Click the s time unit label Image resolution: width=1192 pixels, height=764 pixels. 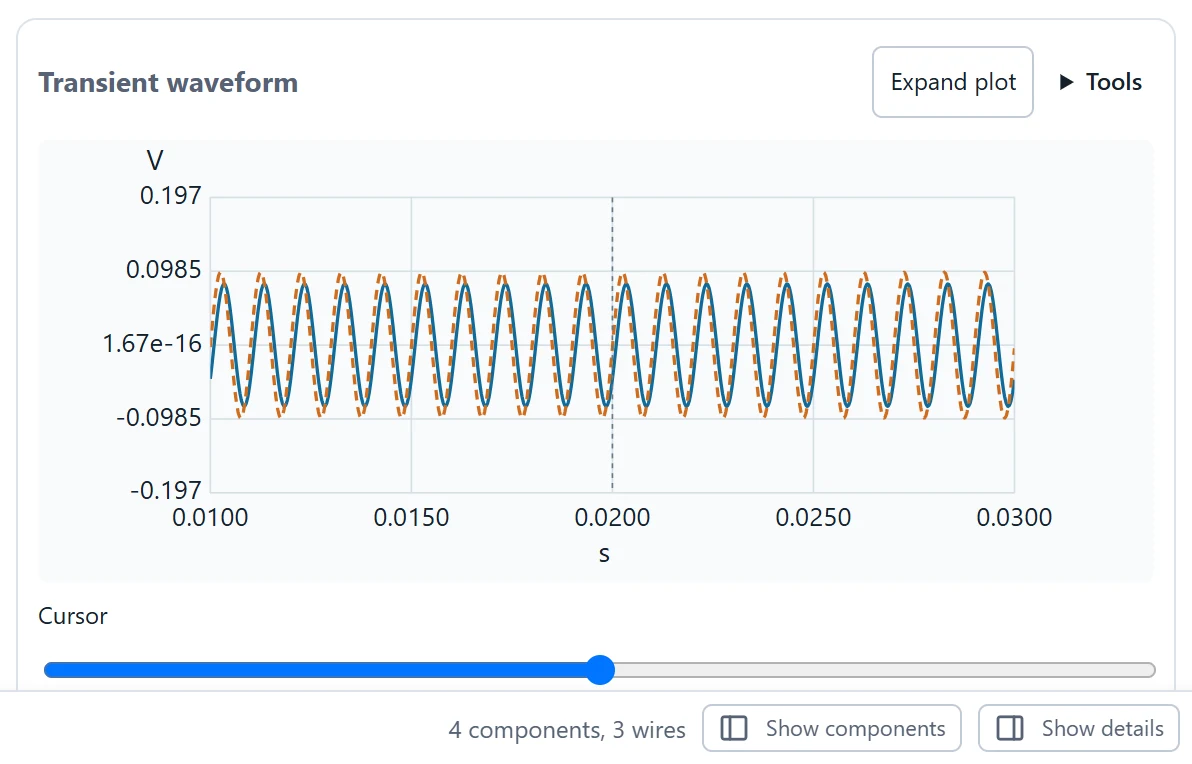[x=604, y=554]
